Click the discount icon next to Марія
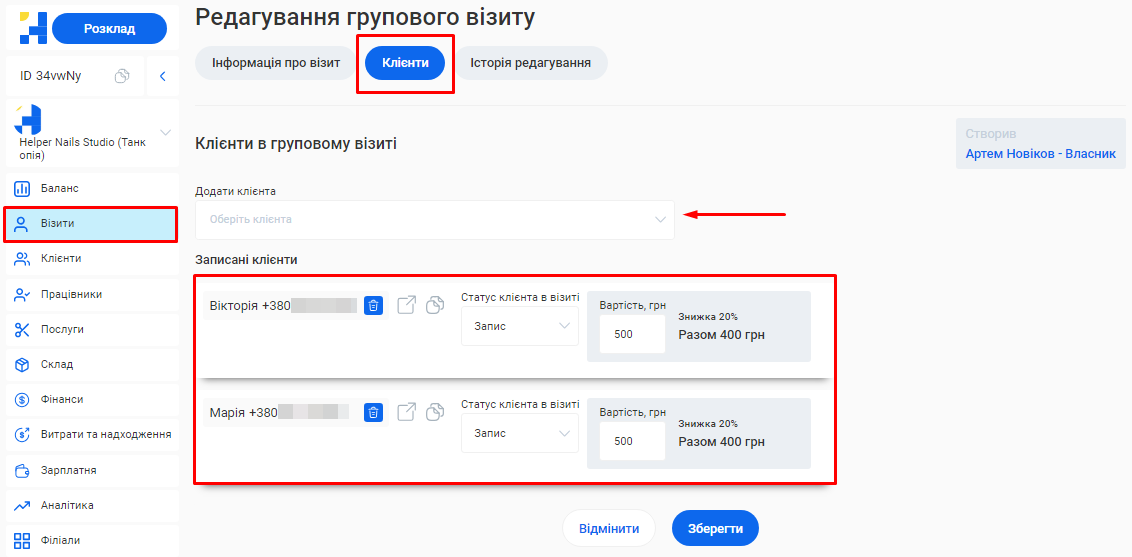The height and width of the screenshot is (557, 1132). (435, 412)
